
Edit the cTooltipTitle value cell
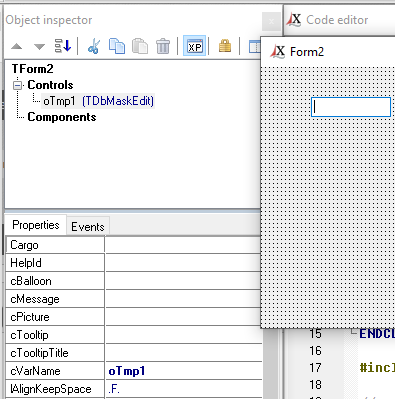[x=184, y=353]
